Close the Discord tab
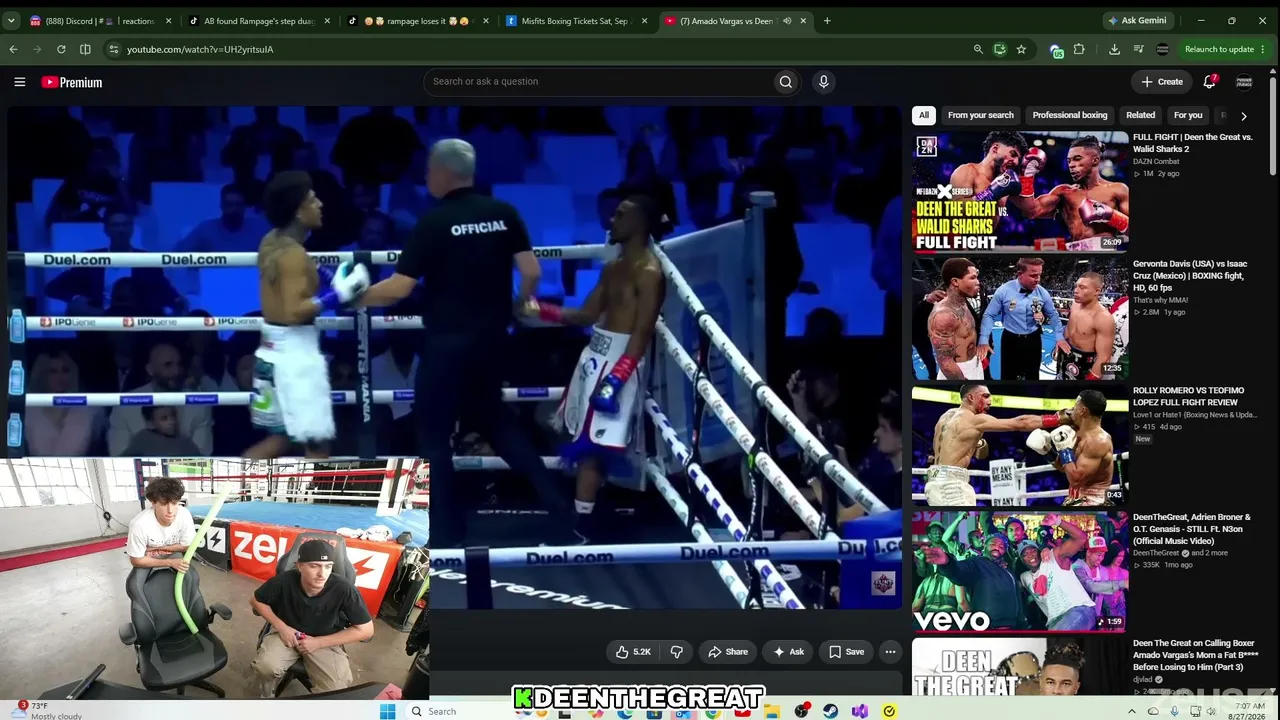The width and height of the screenshot is (1280, 720). 168,21
